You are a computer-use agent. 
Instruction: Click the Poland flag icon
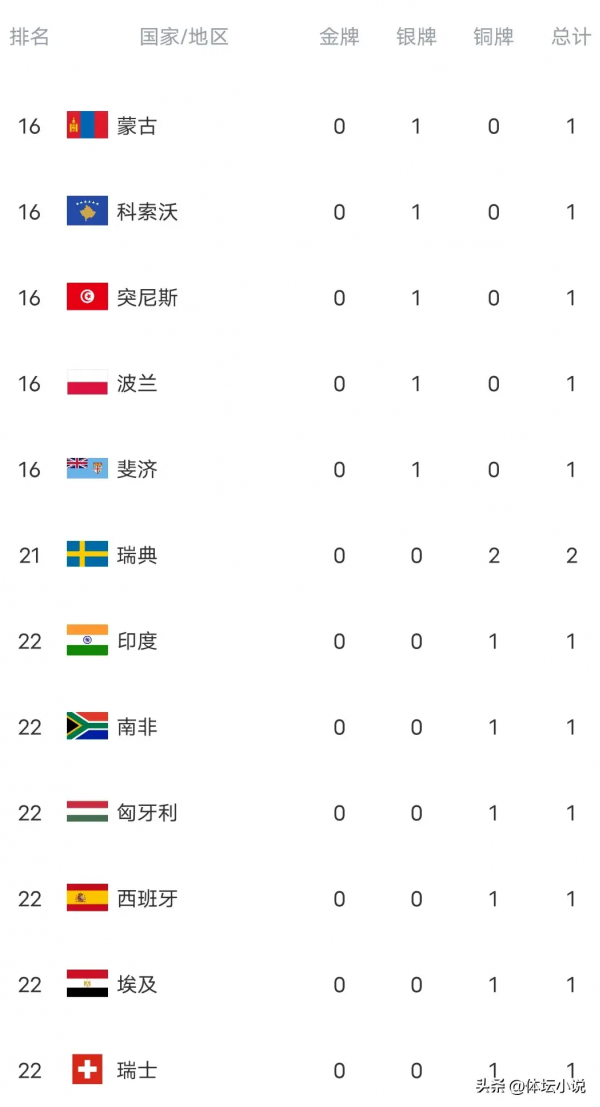(87, 384)
